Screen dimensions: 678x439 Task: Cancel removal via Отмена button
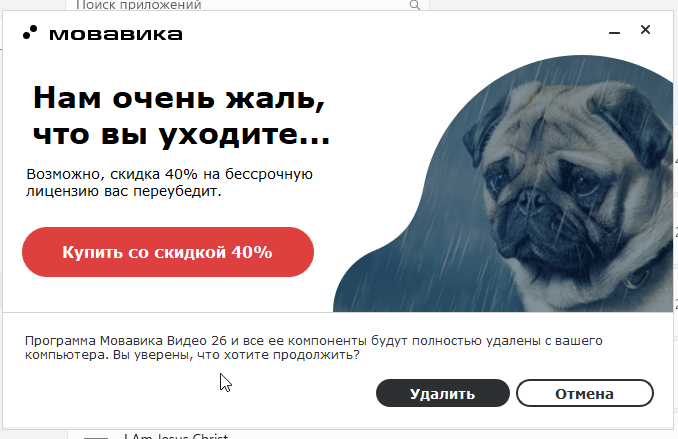[585, 393]
